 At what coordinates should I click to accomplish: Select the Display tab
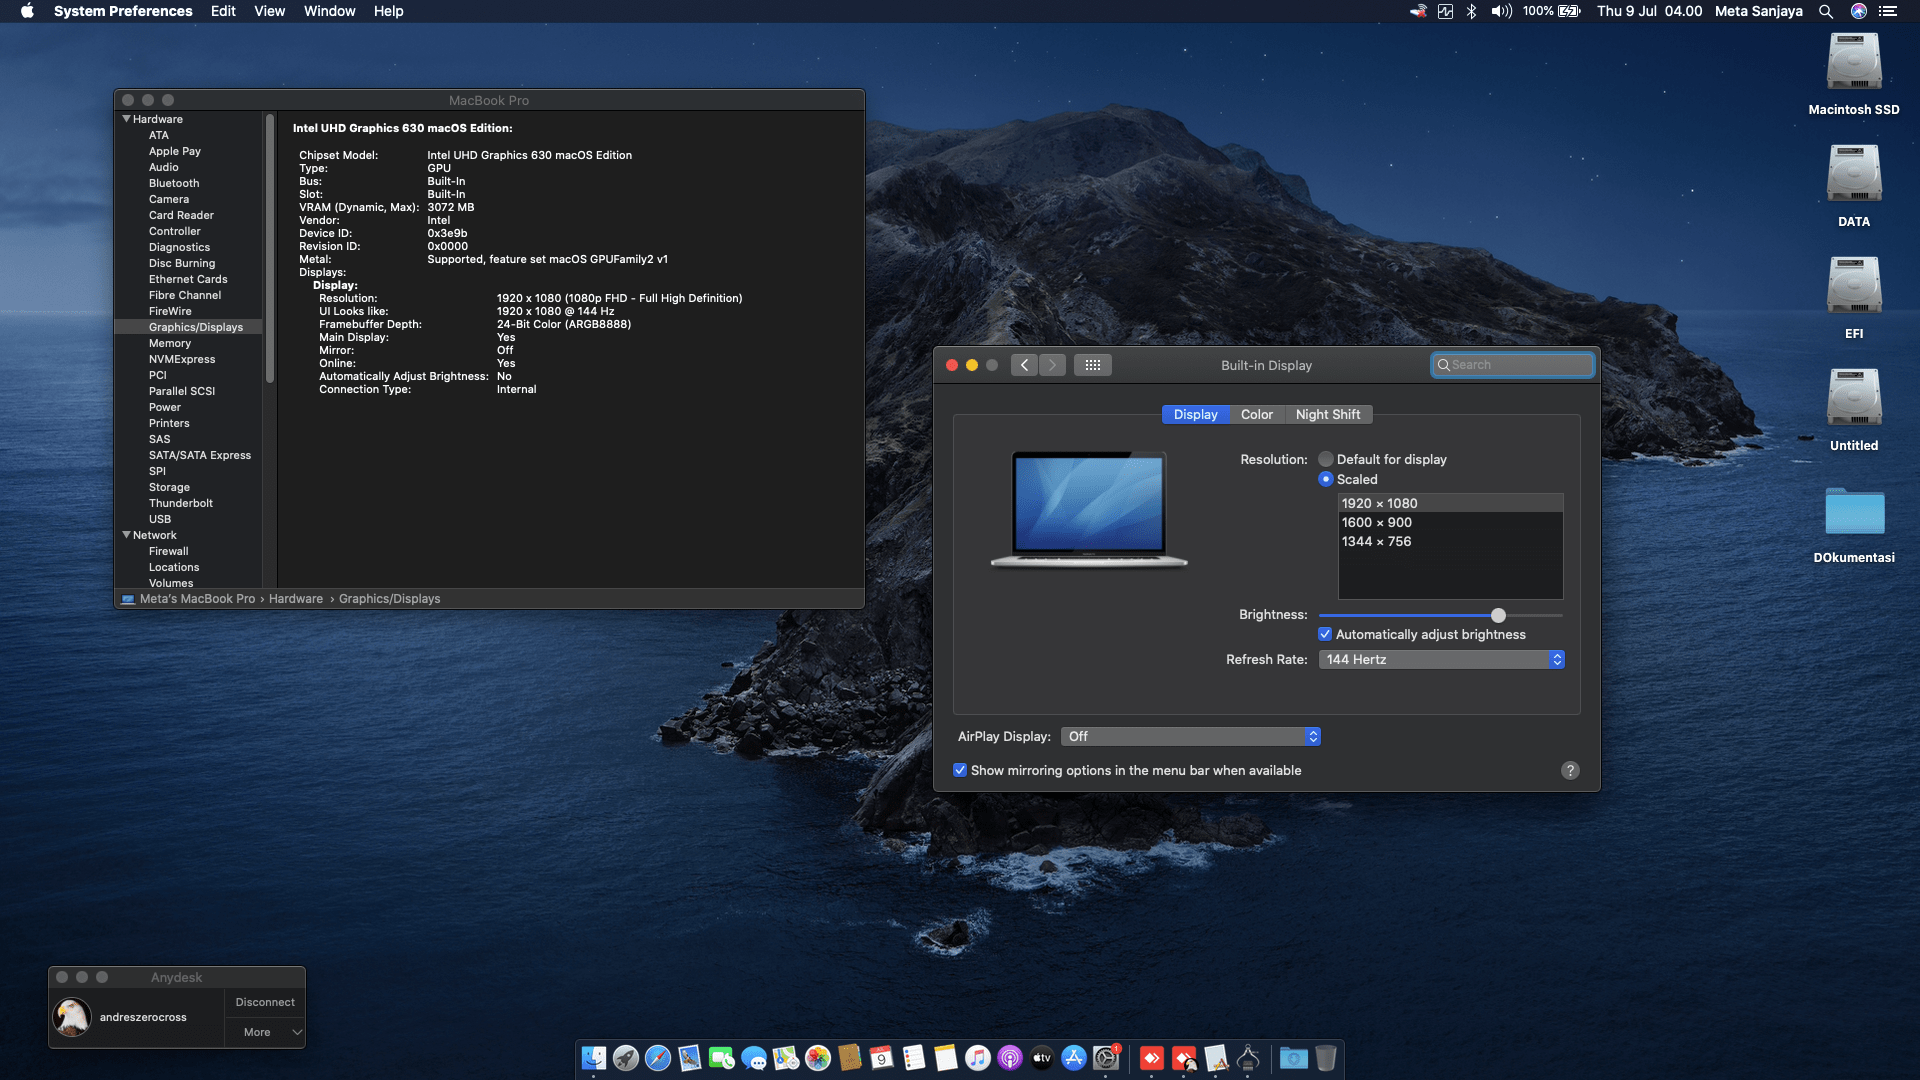click(x=1195, y=414)
